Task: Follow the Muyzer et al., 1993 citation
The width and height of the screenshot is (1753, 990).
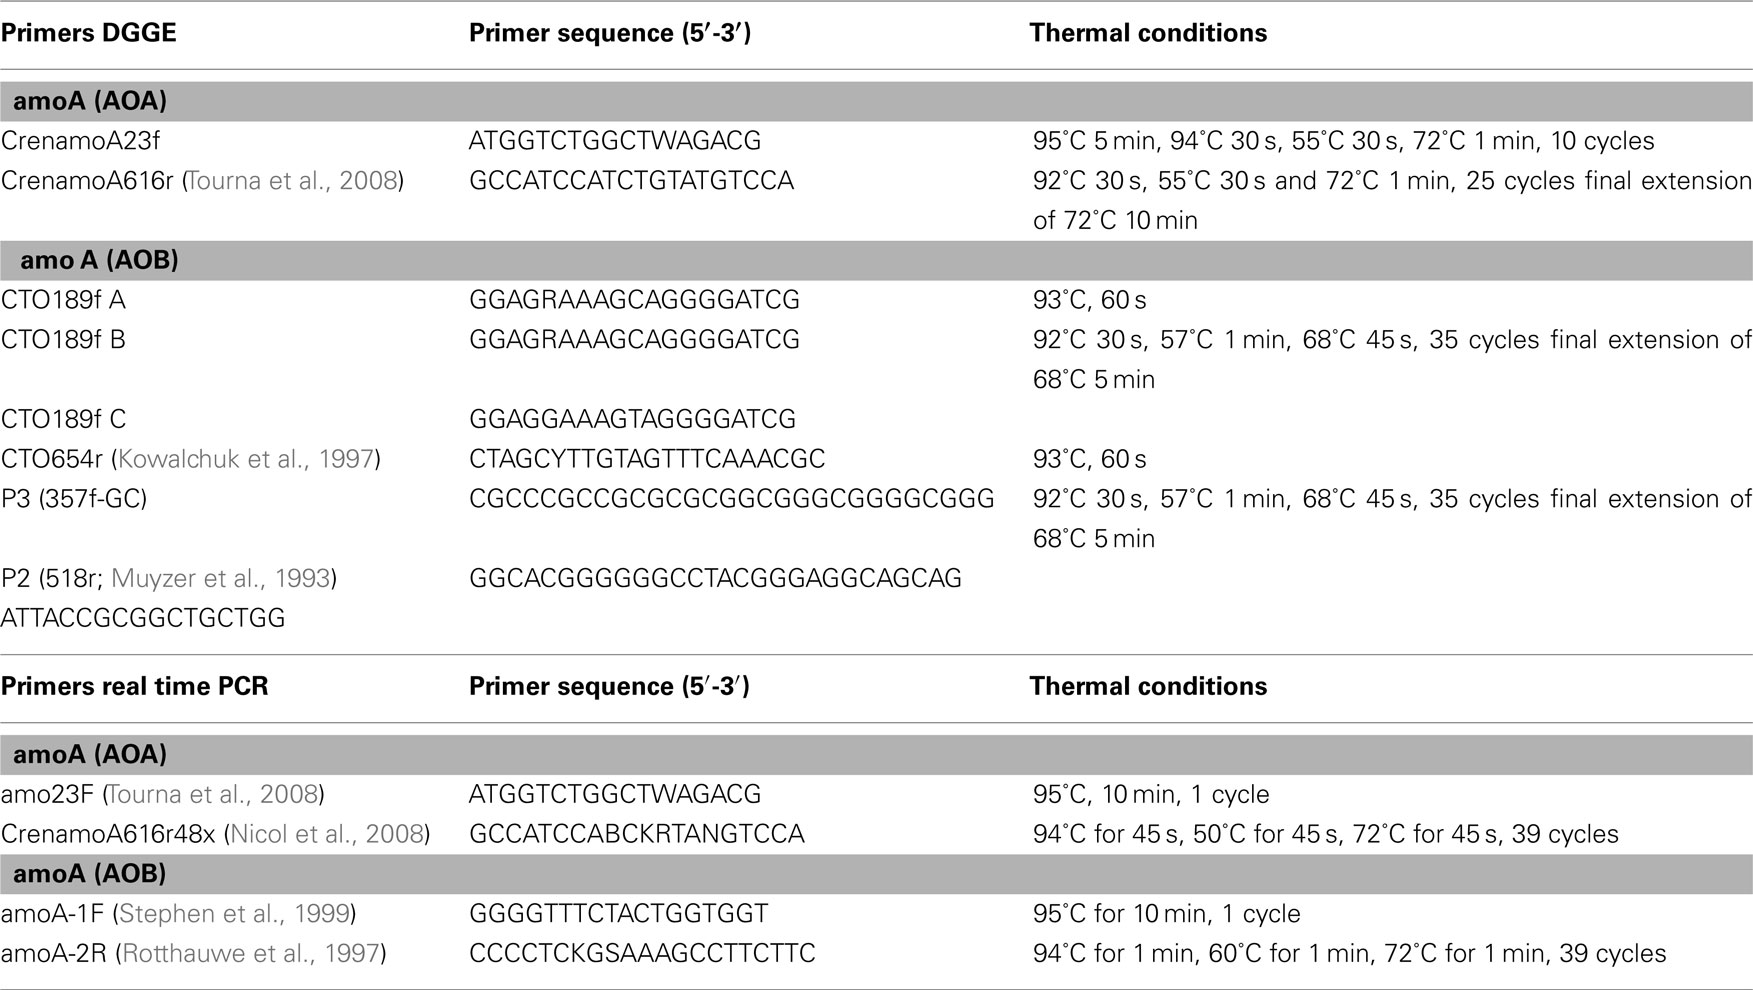Action: pos(220,578)
